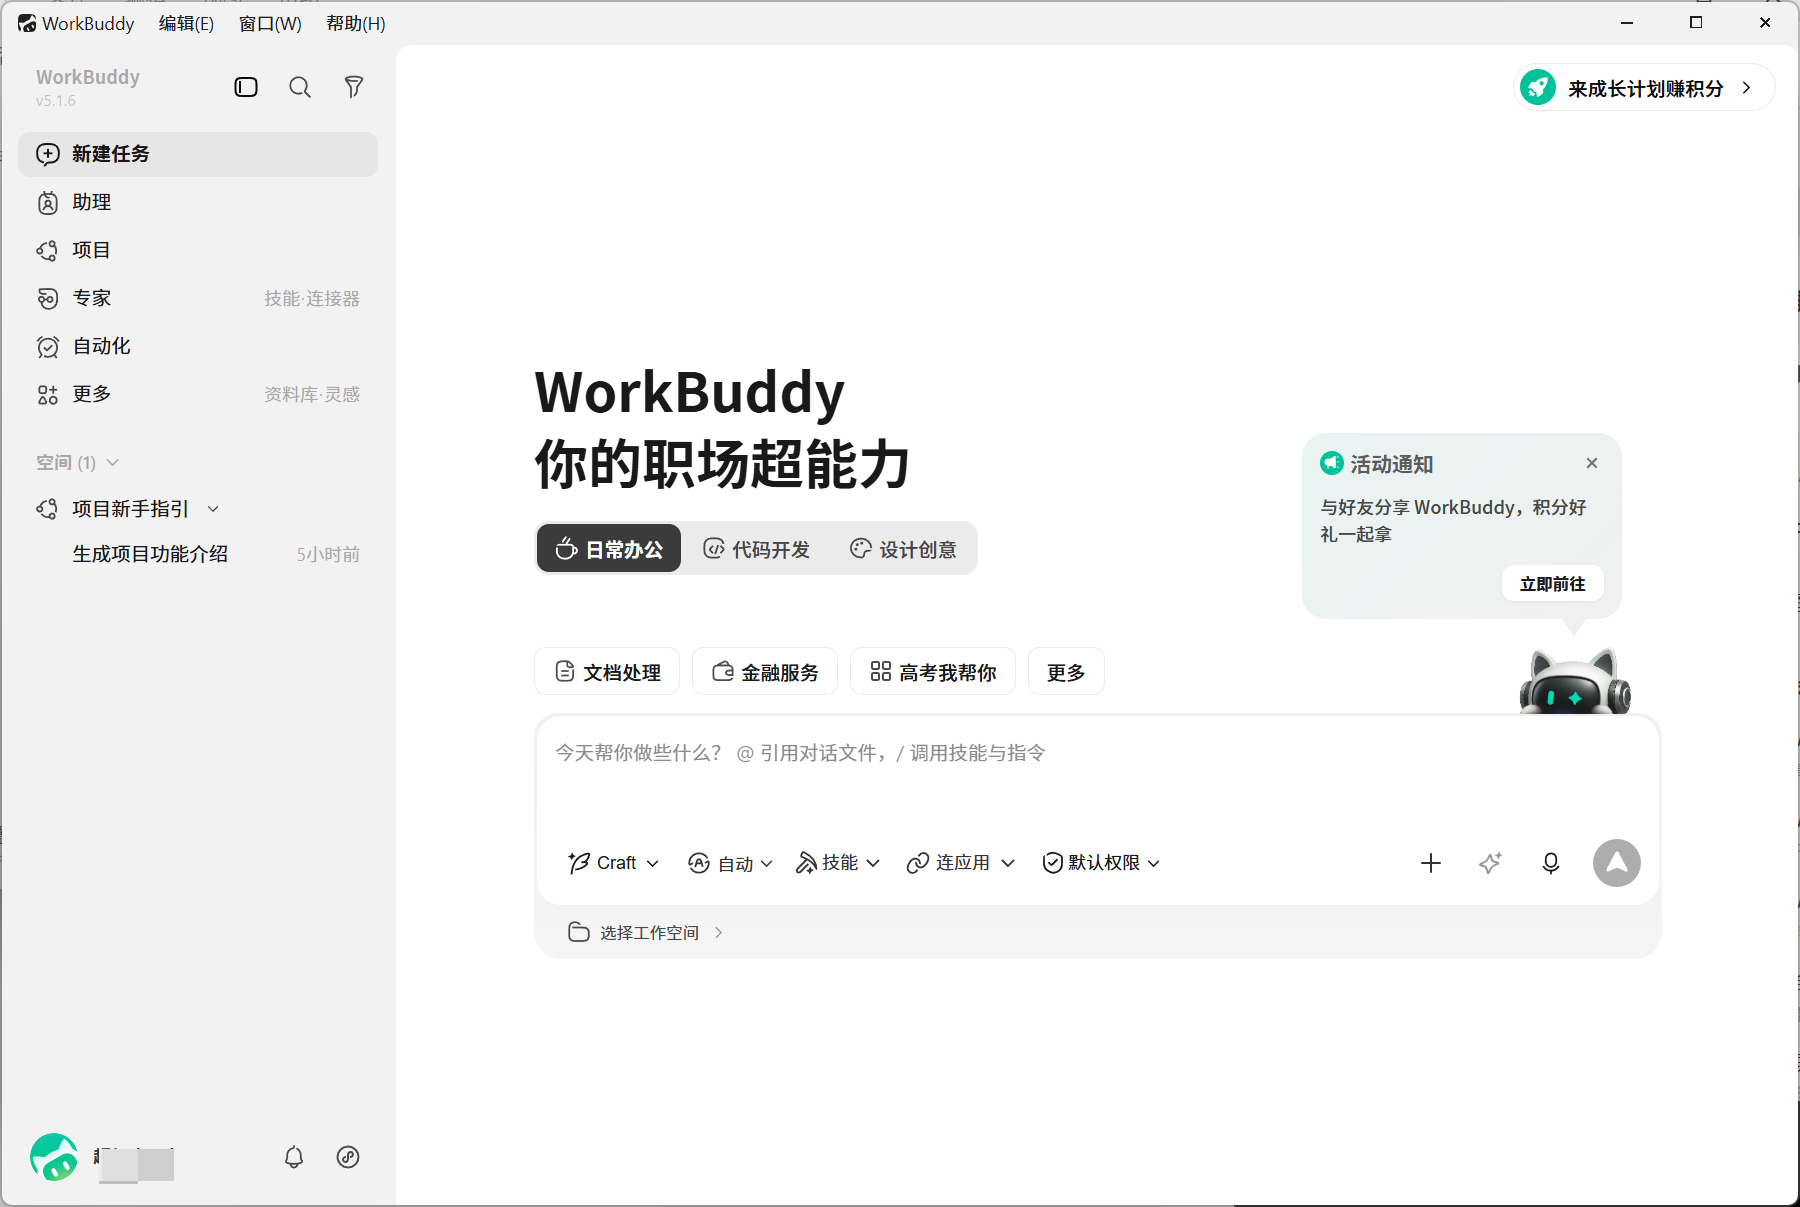The image size is (1800, 1207).
Task: Click the WorkBuddy sidebar title
Action: point(88,77)
